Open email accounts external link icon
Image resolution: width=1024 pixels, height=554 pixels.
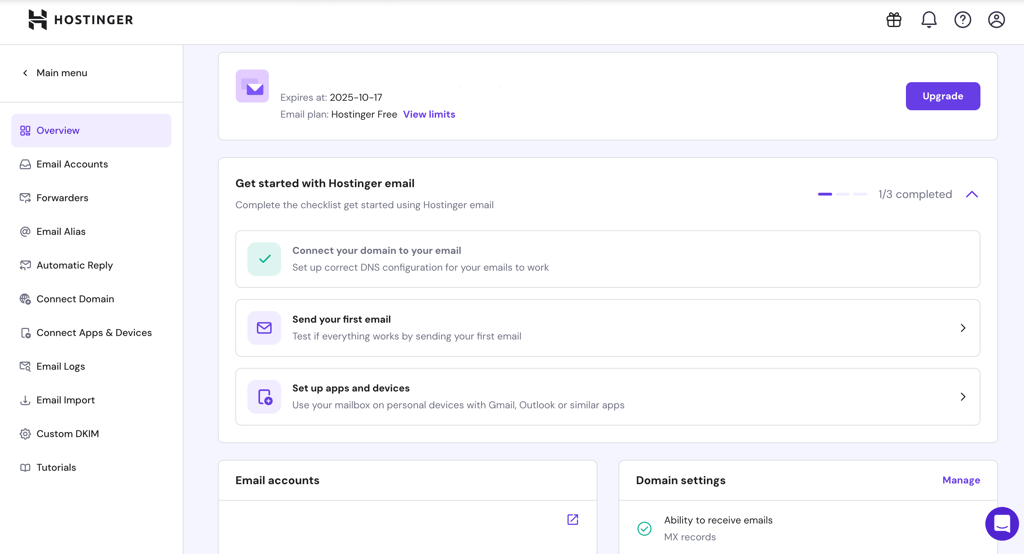pos(573,519)
